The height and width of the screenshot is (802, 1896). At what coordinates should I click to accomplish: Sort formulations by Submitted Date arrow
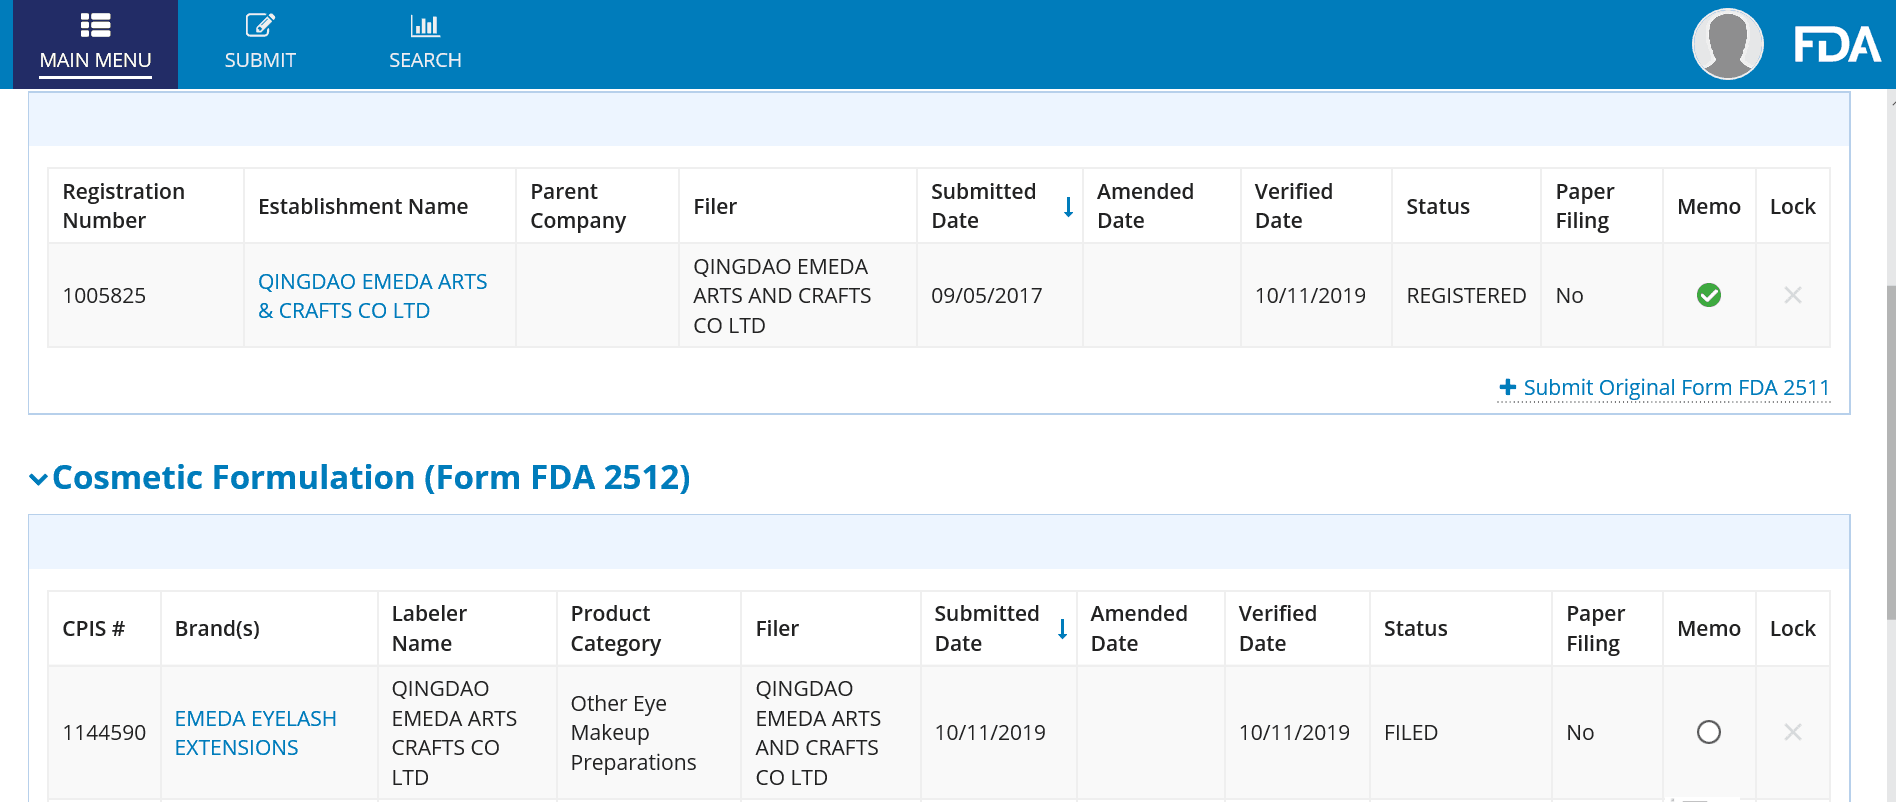[x=1062, y=629]
